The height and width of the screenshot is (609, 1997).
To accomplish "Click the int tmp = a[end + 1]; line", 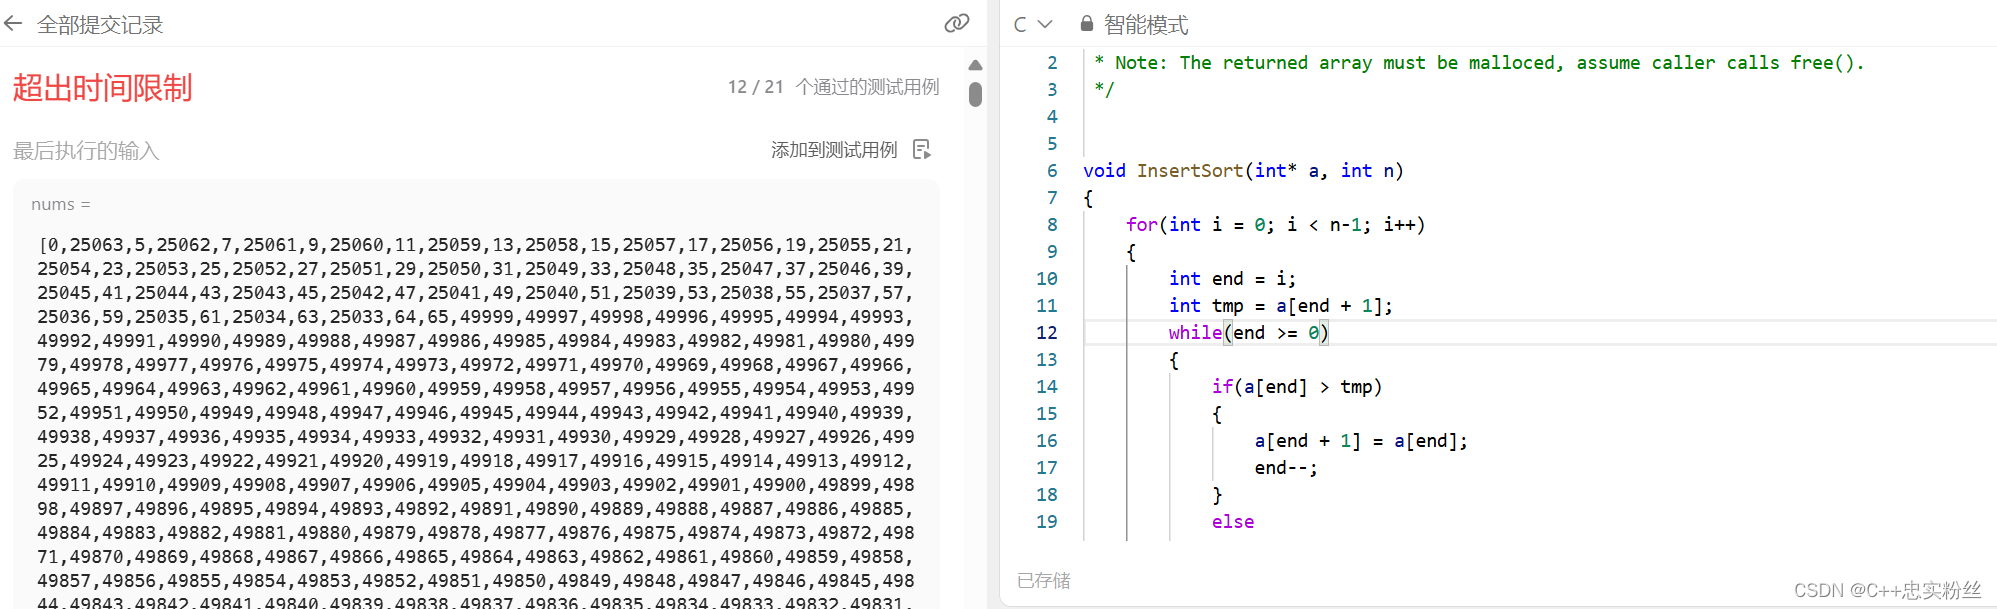I will (x=1281, y=306).
